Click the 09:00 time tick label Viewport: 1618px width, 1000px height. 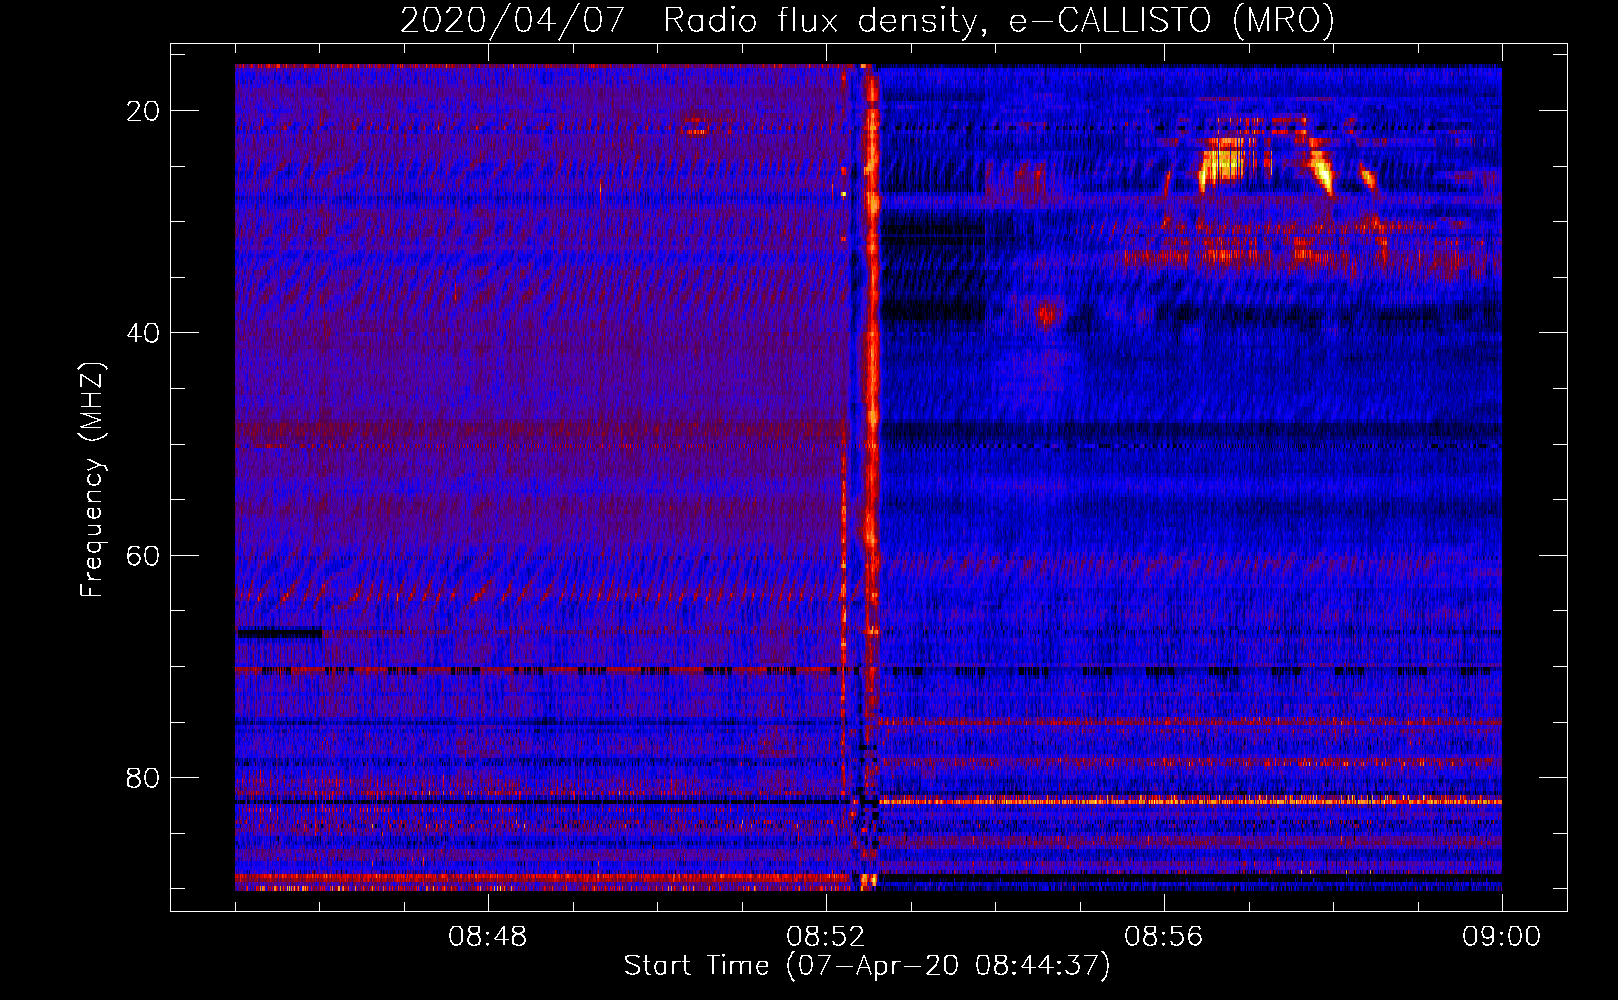click(1502, 937)
